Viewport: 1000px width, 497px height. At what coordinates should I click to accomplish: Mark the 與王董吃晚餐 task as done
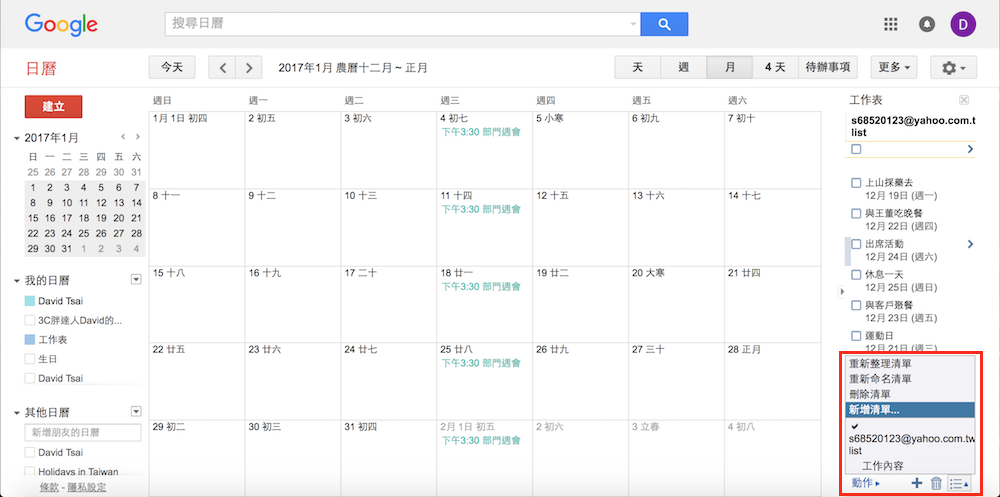coord(856,213)
